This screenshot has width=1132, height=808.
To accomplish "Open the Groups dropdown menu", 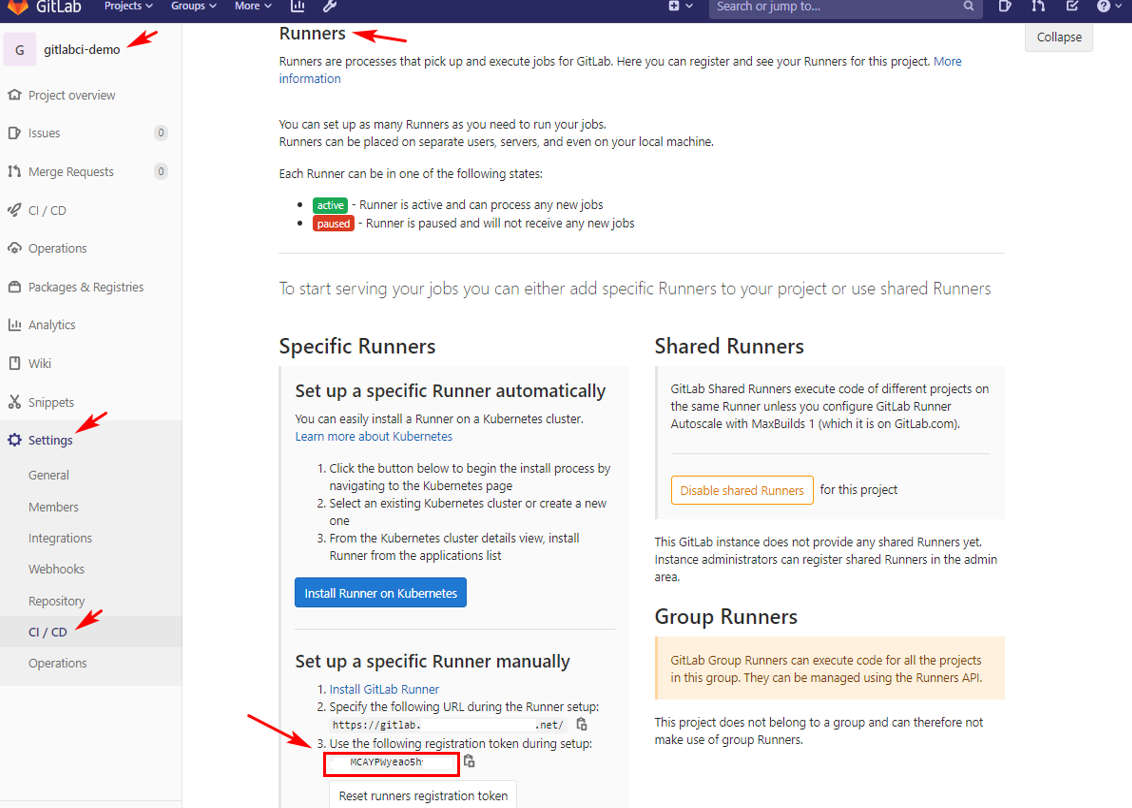I will tap(193, 6).
